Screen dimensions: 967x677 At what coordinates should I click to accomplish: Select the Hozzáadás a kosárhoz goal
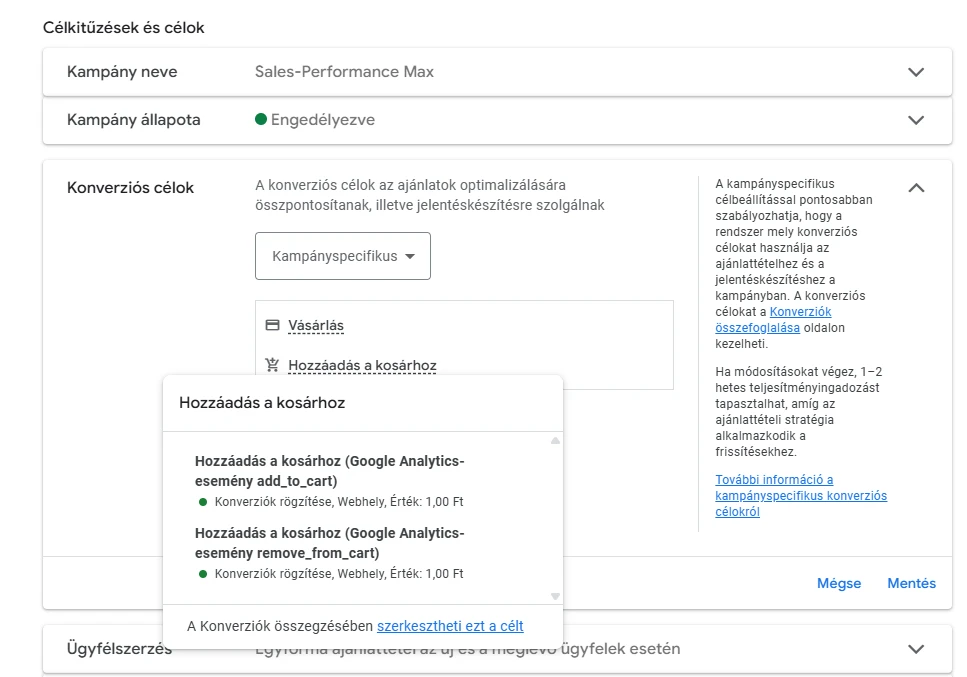362,366
